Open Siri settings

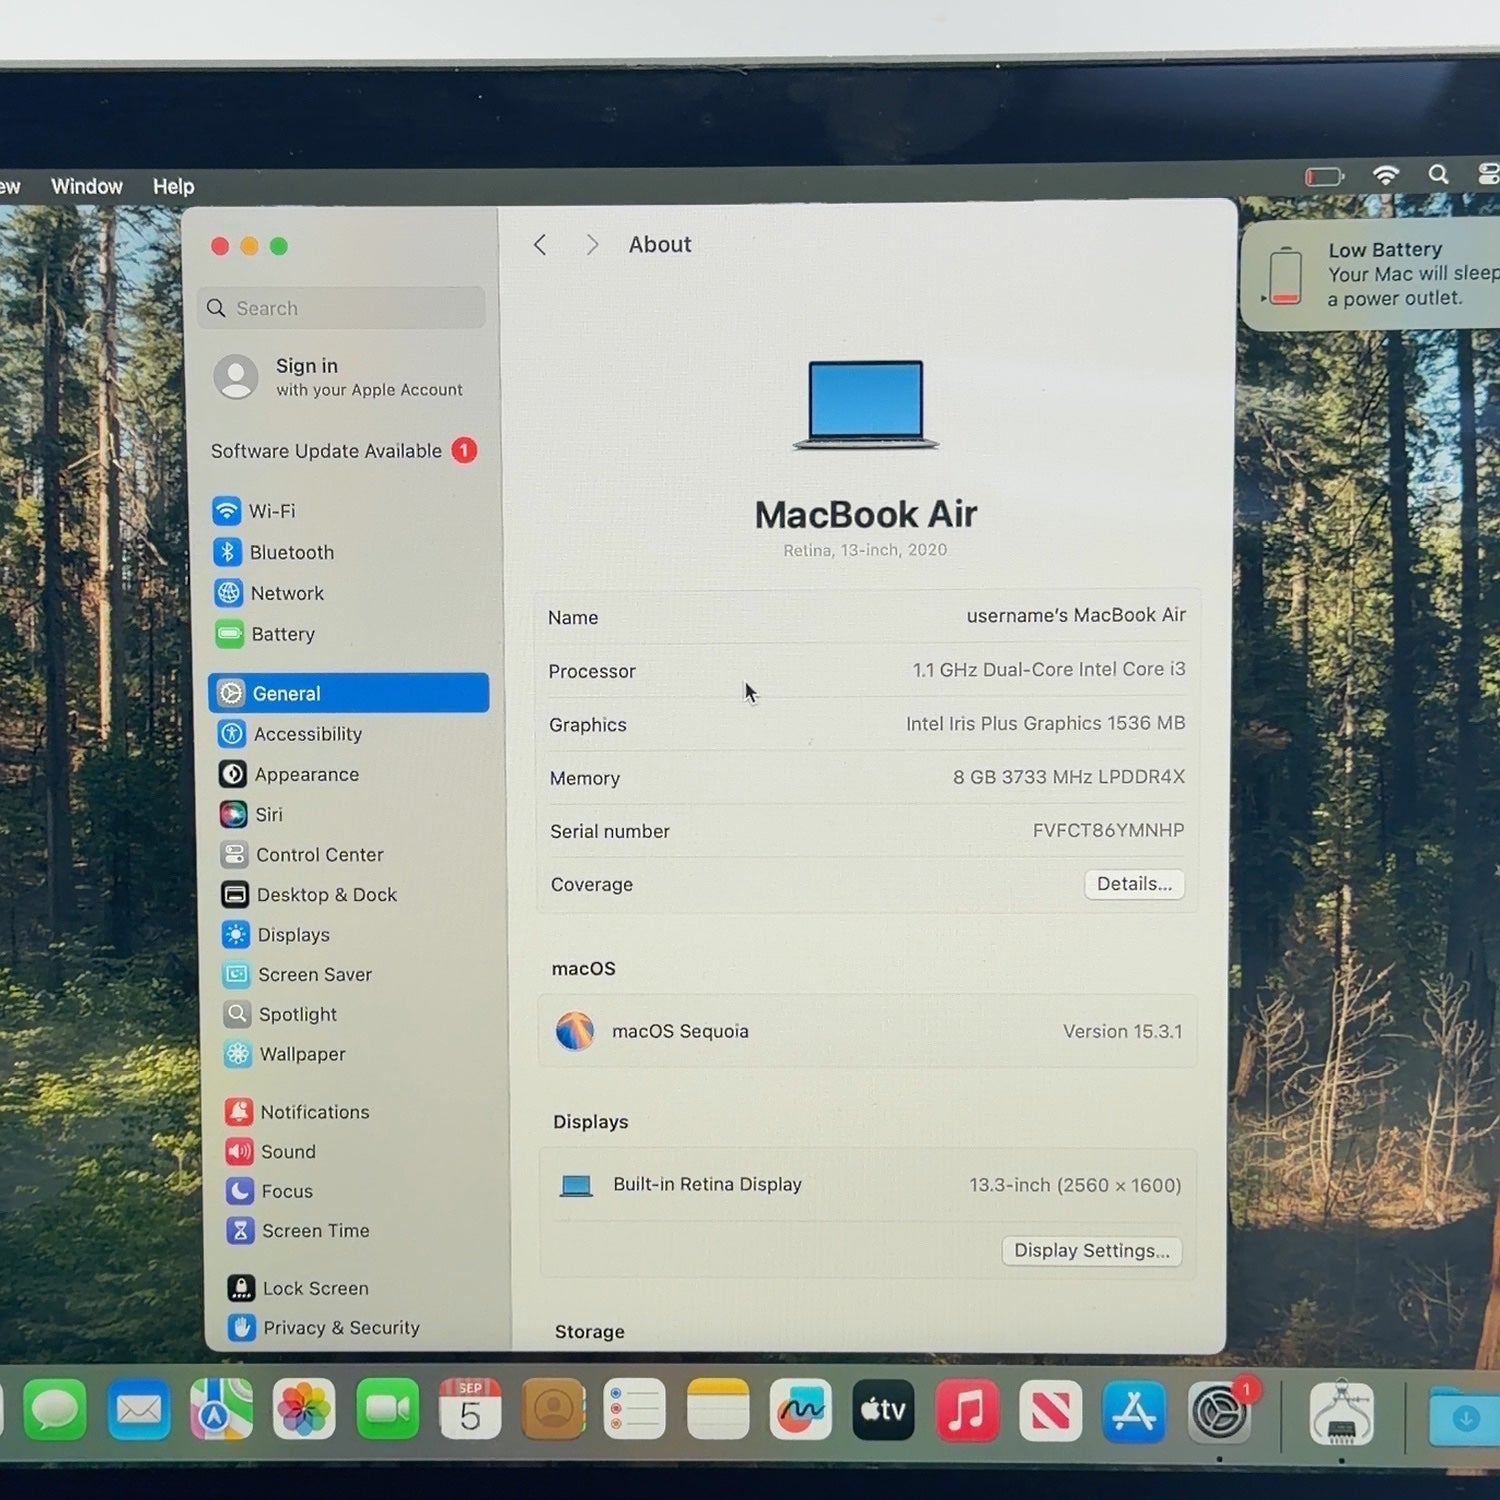[x=251, y=814]
